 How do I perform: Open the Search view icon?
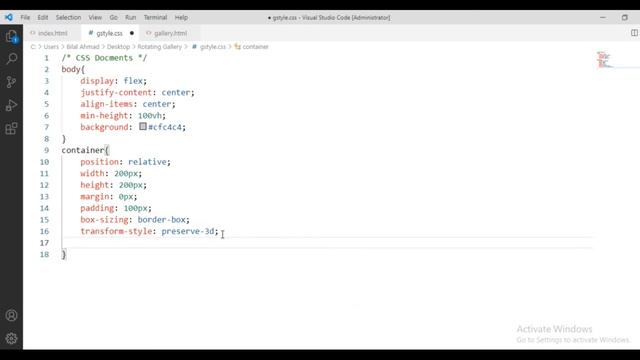(x=11, y=58)
